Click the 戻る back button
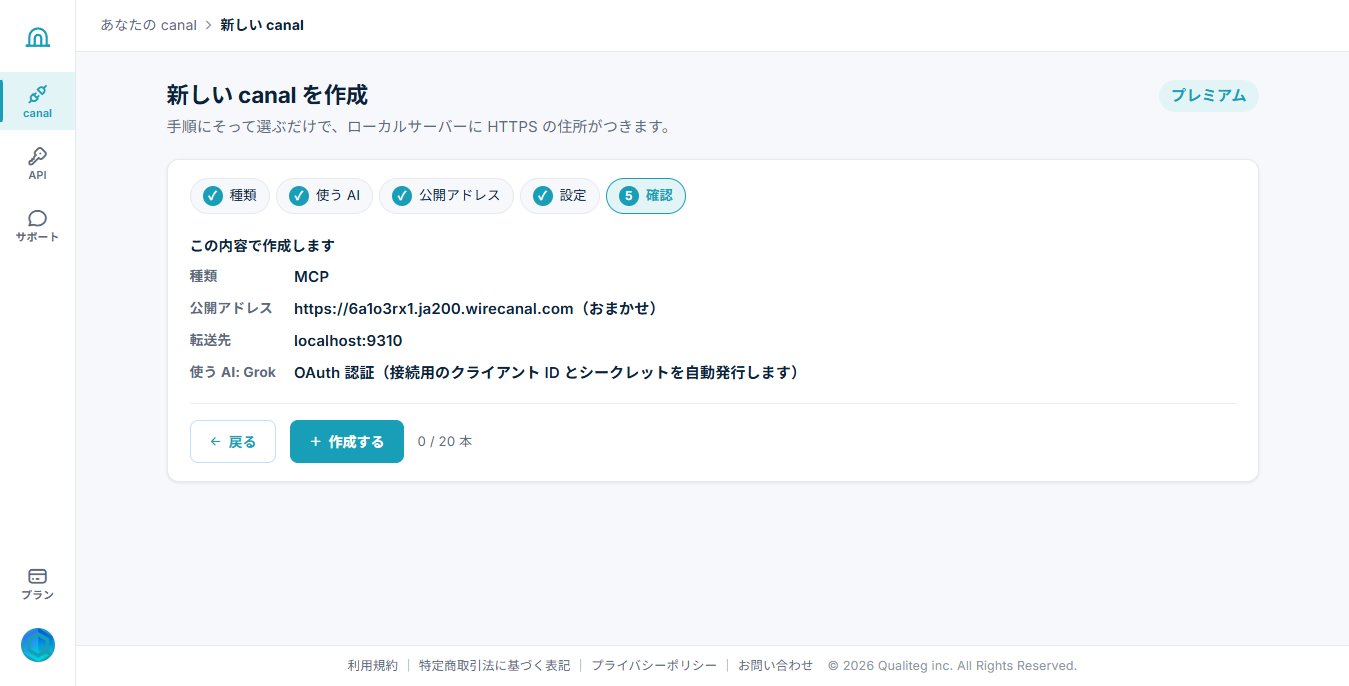This screenshot has width=1349, height=686. tap(233, 442)
